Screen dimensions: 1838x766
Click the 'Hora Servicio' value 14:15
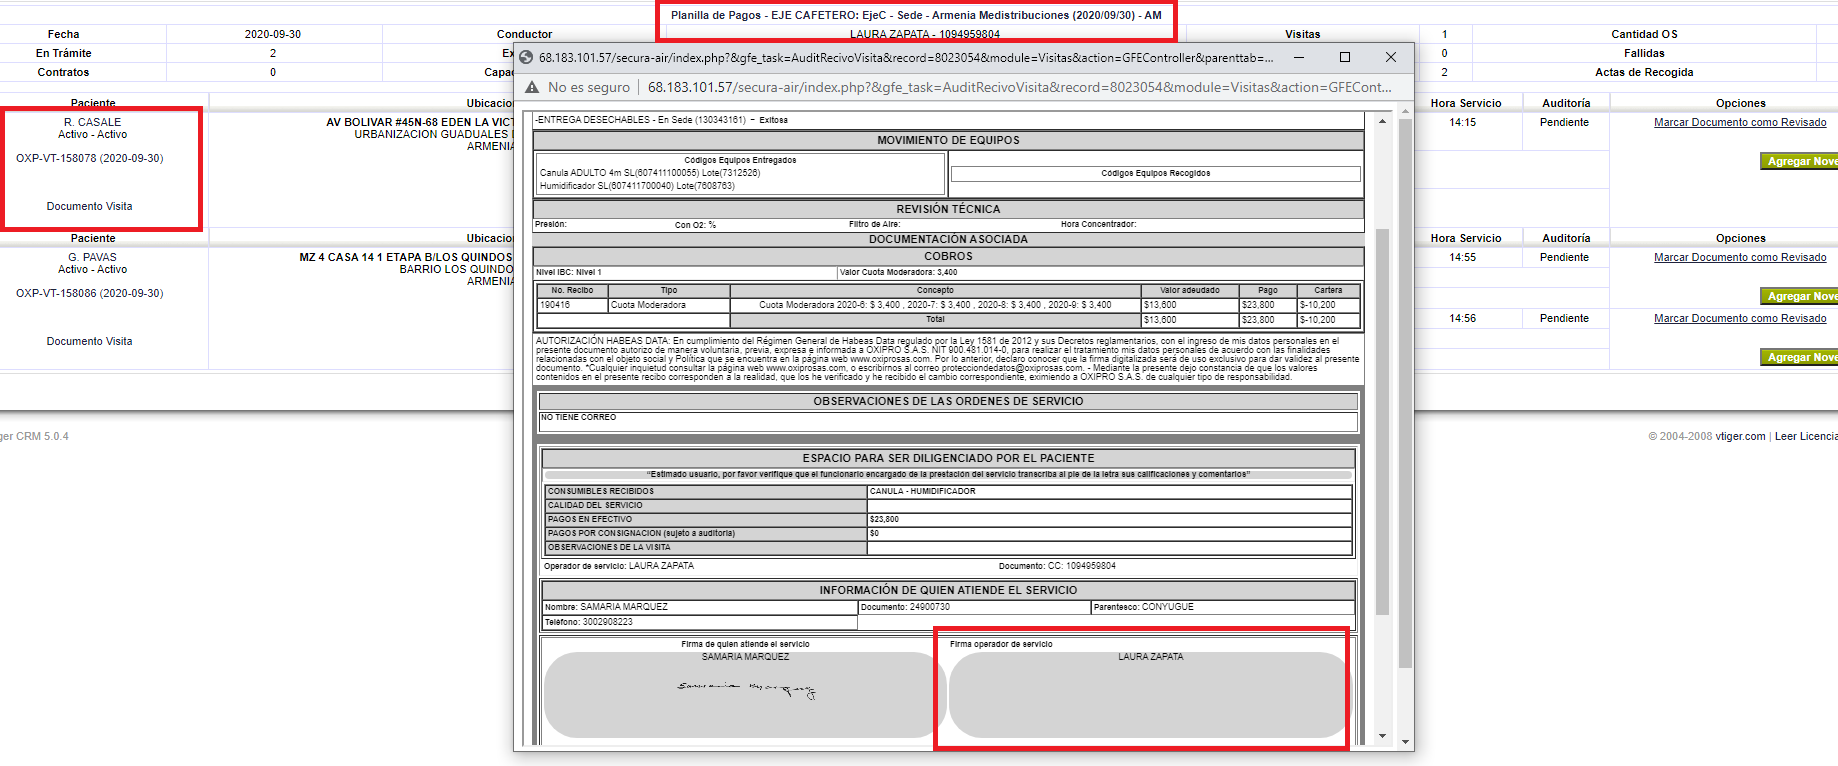coord(1462,122)
